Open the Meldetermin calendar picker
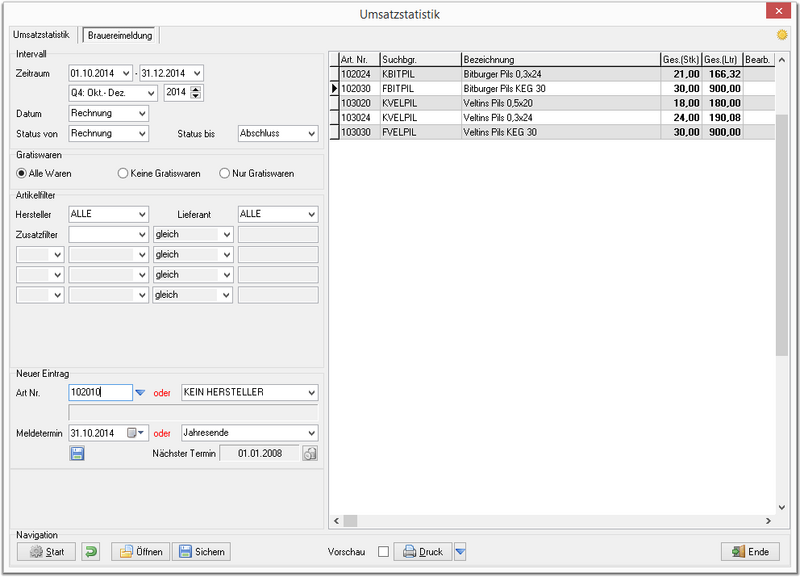The height and width of the screenshot is (577, 800). click(x=135, y=433)
